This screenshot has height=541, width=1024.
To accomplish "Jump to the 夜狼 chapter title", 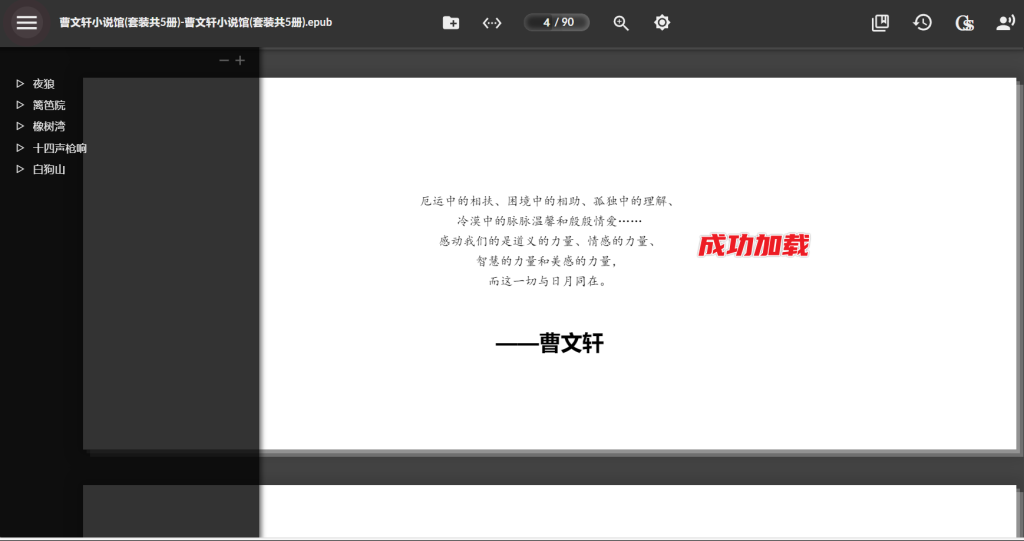I will coord(44,84).
